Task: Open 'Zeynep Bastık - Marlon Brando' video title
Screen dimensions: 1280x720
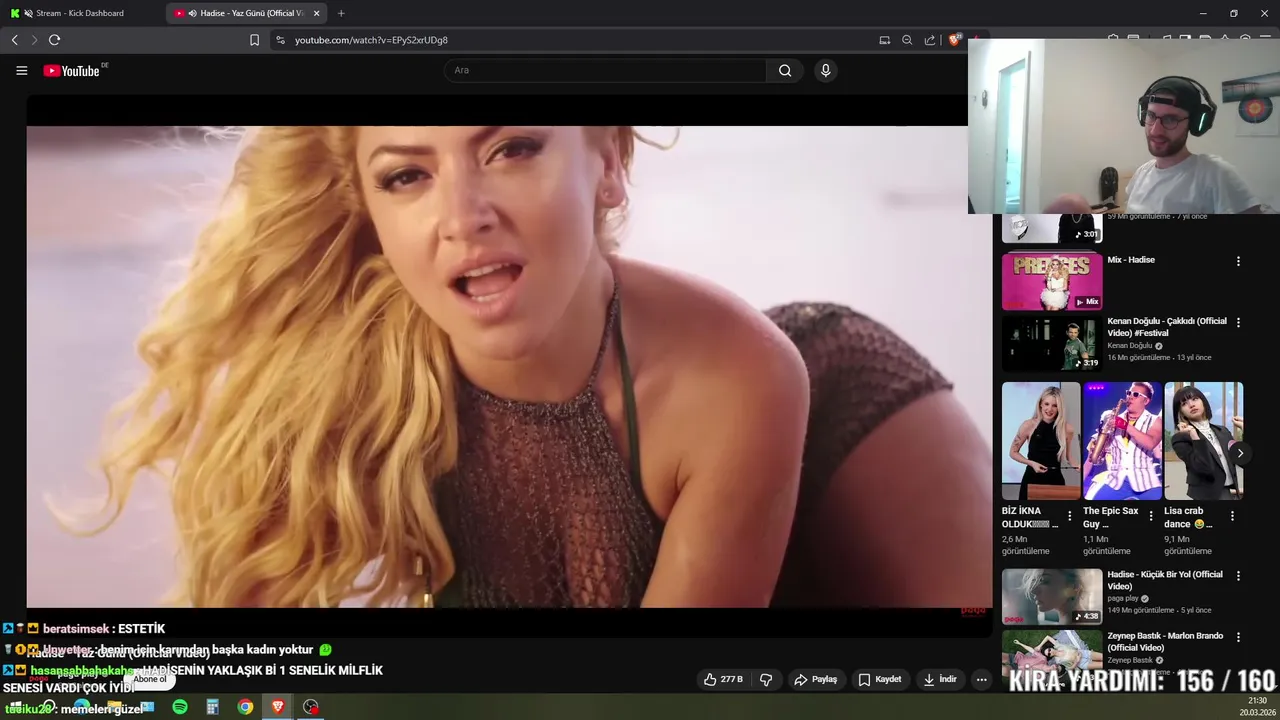Action: (1165, 642)
